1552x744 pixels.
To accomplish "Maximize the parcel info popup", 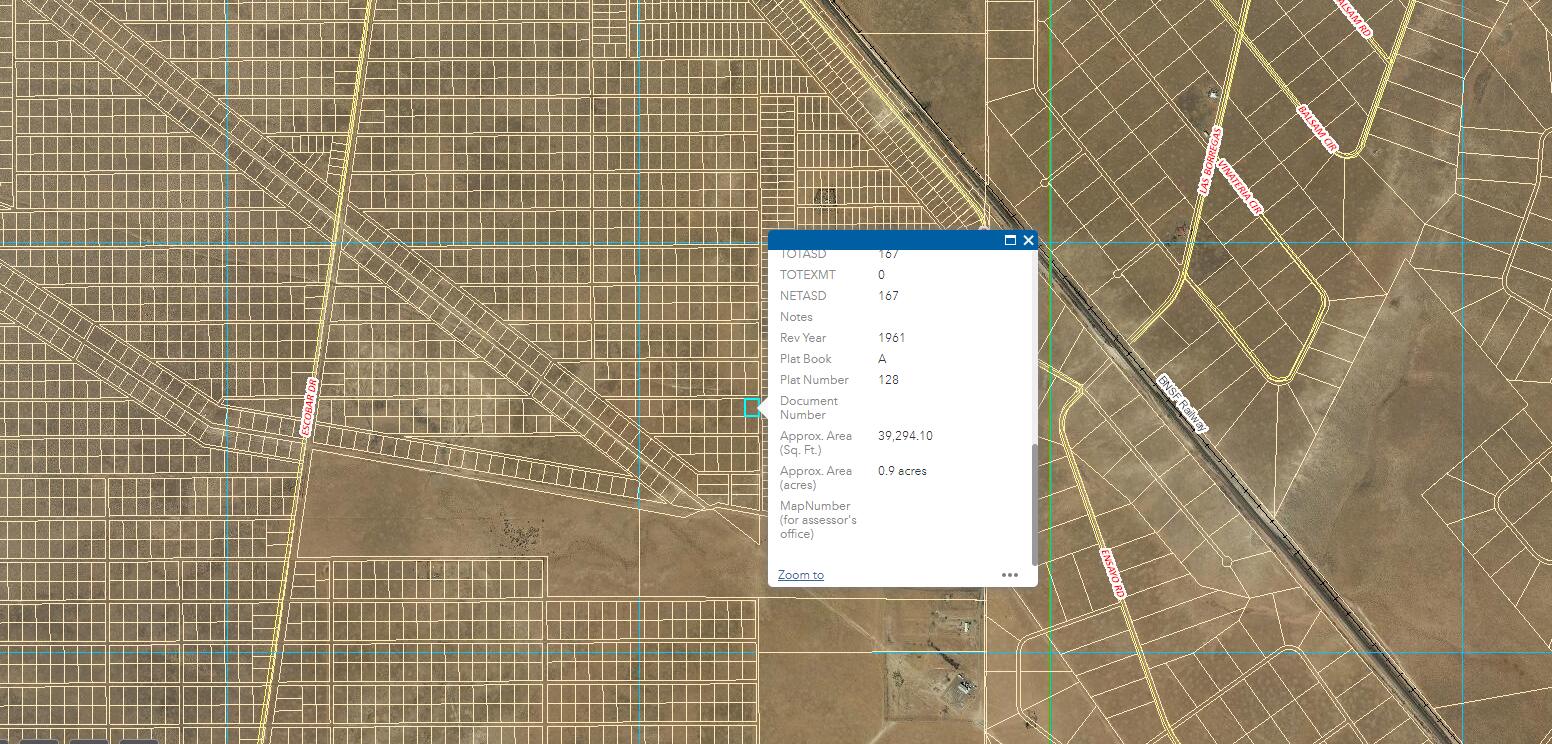I will [1010, 240].
